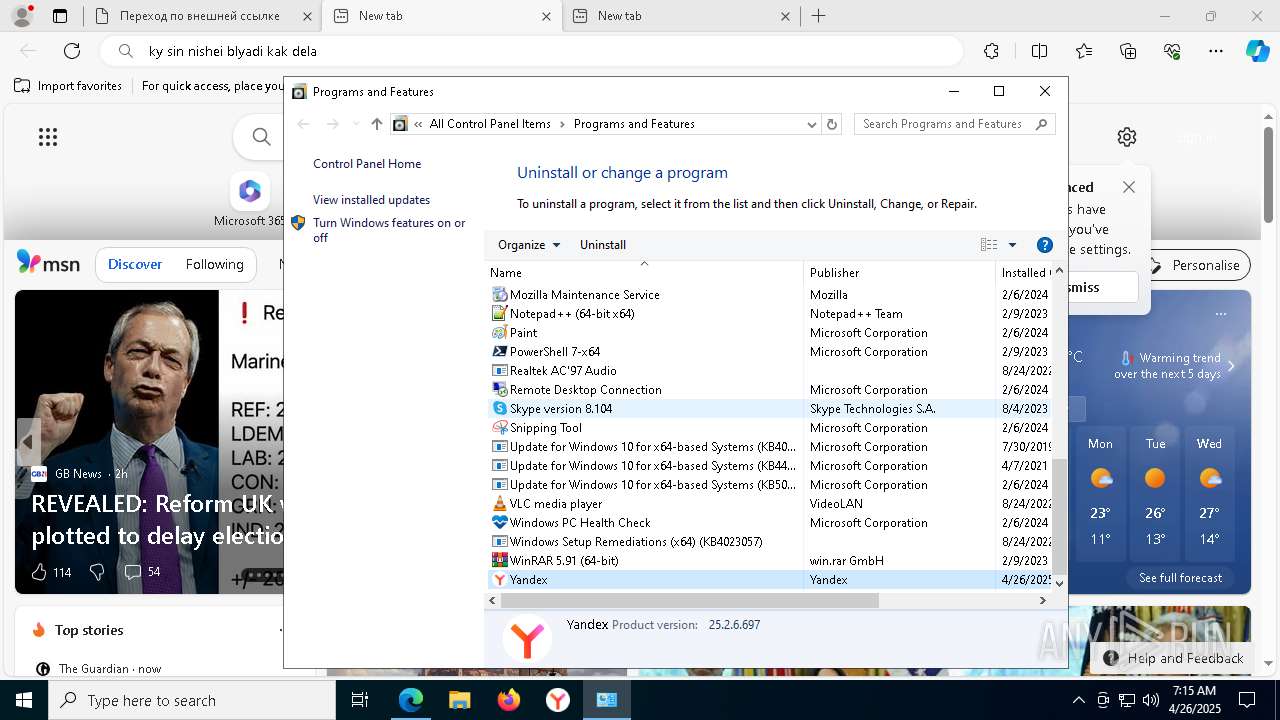Click the Windows PC Health Check icon
This screenshot has width=1280, height=720.
pos(500,523)
